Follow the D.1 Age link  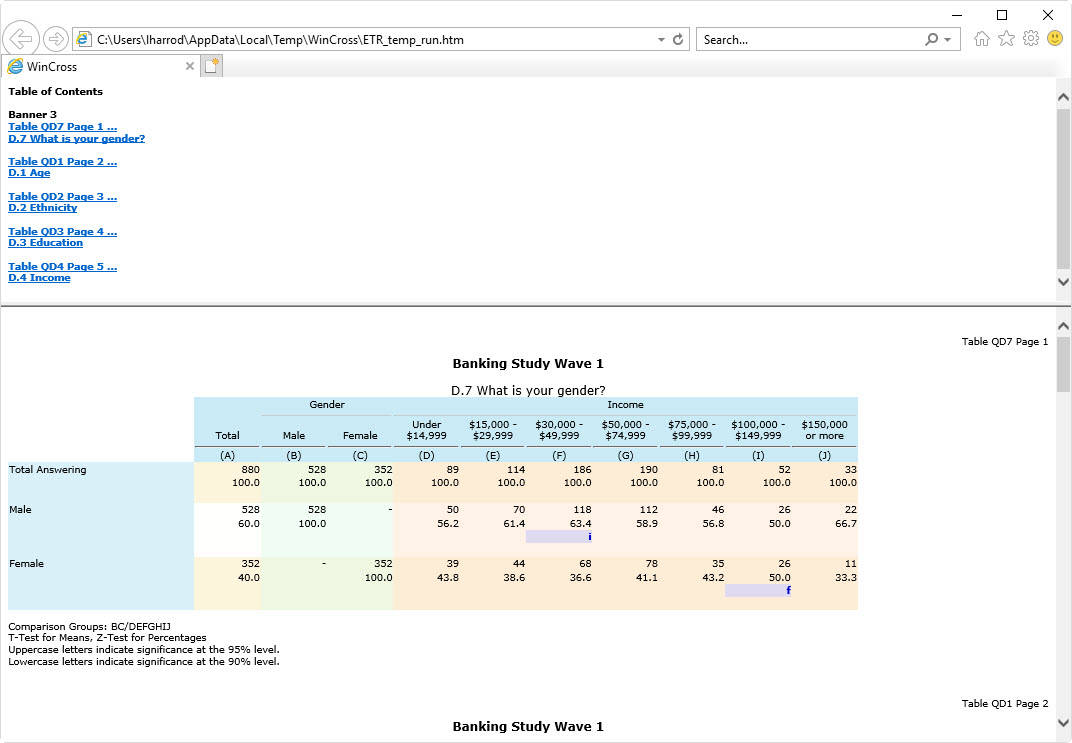point(29,173)
